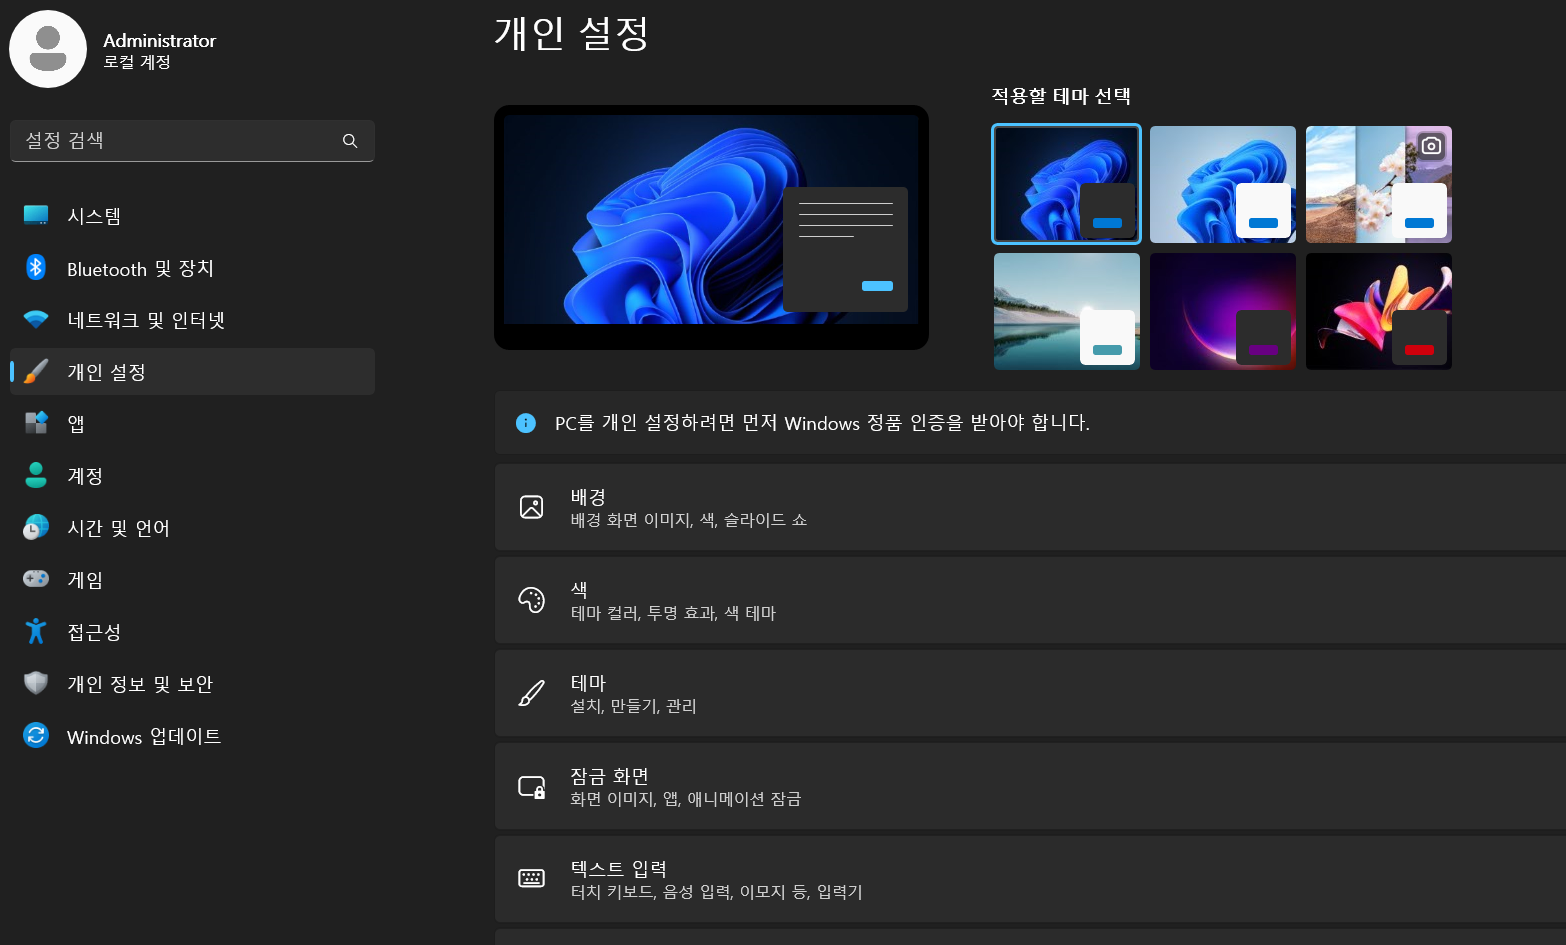The height and width of the screenshot is (945, 1566).
Task: Open 게임 settings
Action: click(x=192, y=580)
